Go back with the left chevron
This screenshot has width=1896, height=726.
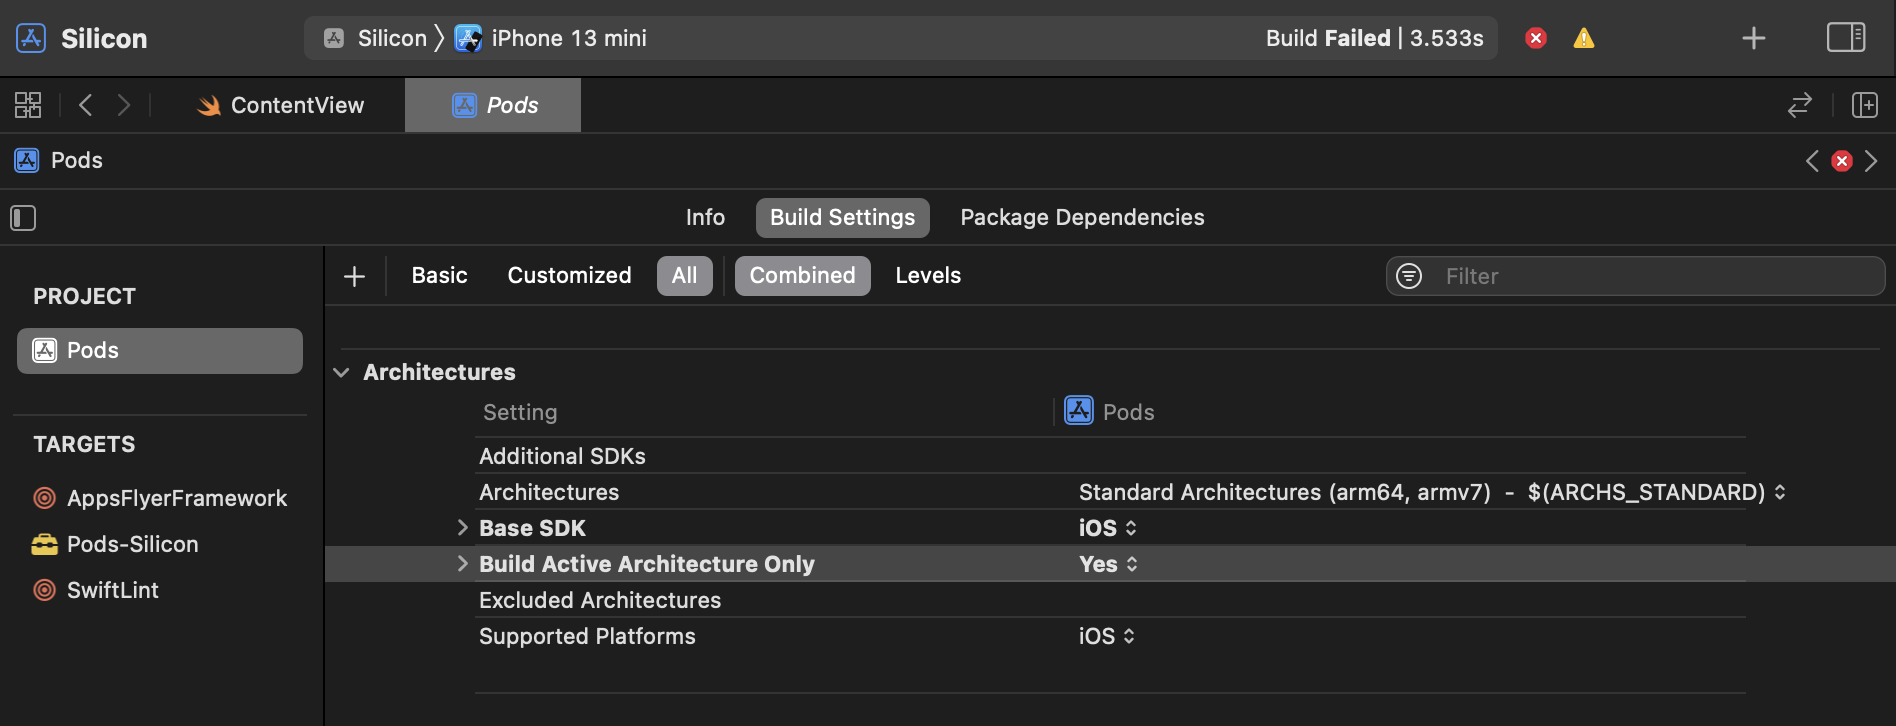pyautogui.click(x=86, y=105)
